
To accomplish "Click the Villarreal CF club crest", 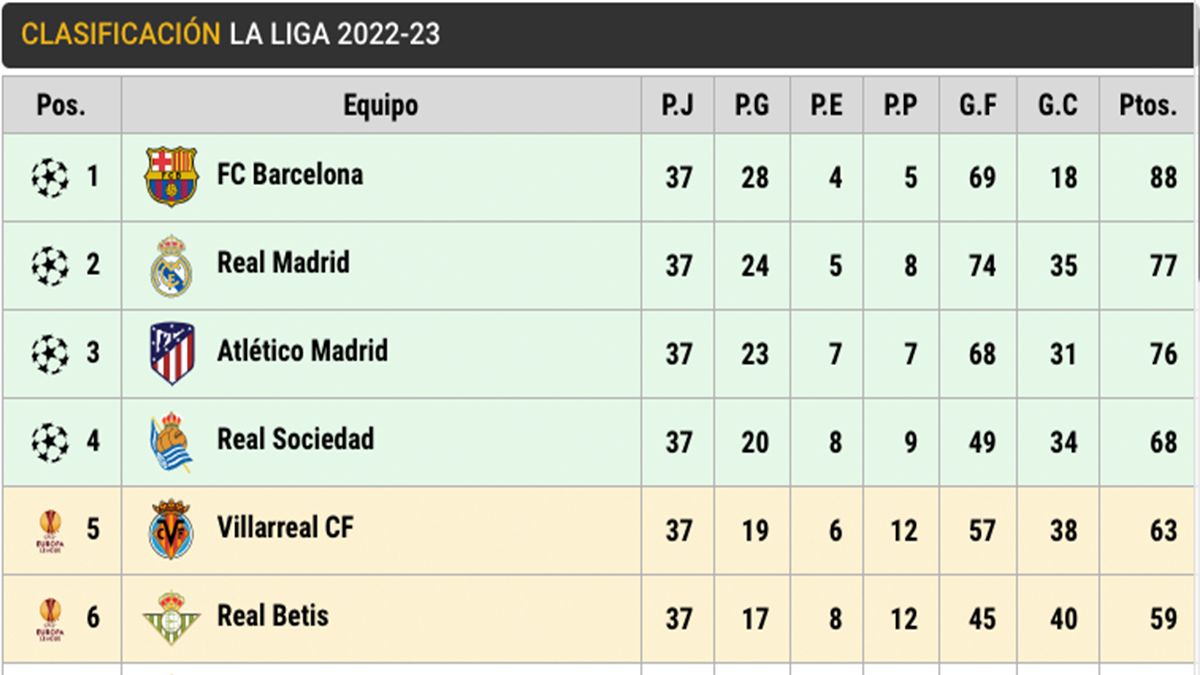I will click(171, 529).
